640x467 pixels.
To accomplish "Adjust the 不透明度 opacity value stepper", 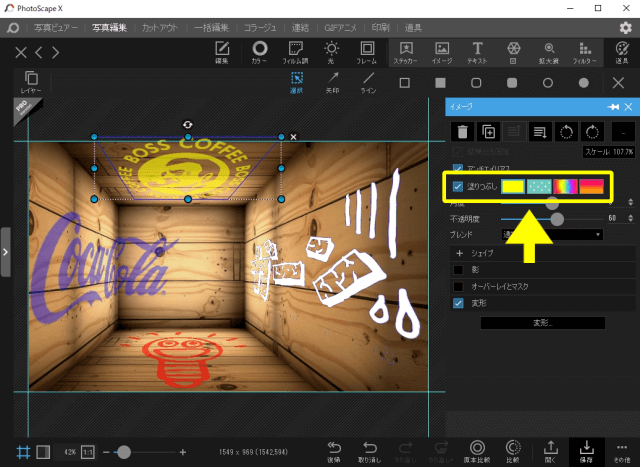I will (x=631, y=218).
